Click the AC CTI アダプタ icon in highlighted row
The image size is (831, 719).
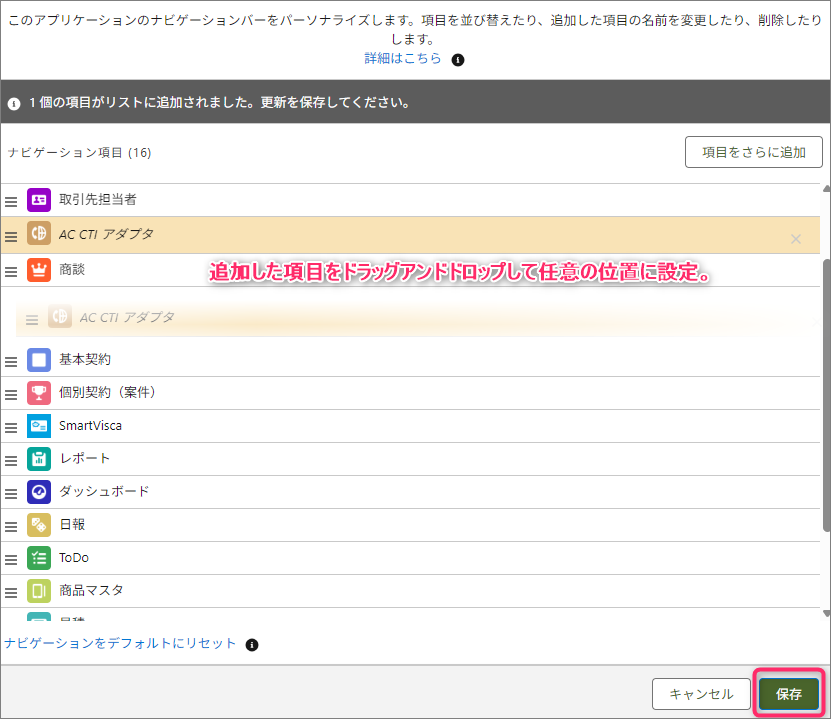(39, 234)
